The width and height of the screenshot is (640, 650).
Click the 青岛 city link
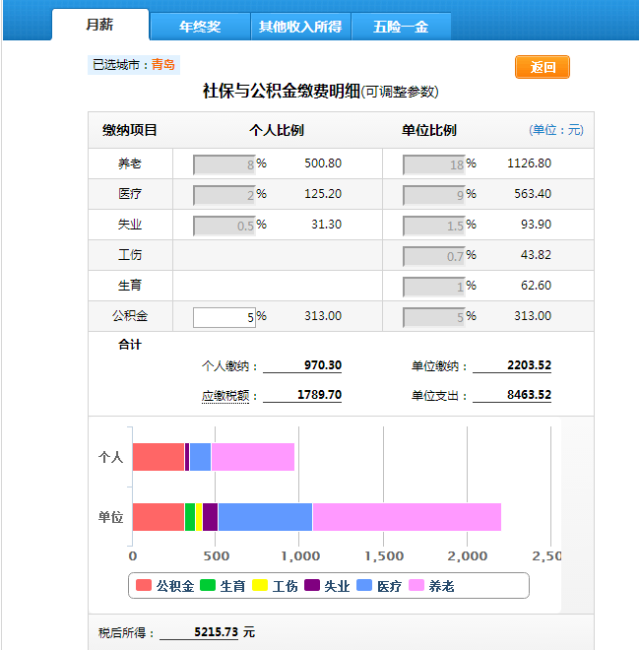click(x=163, y=65)
